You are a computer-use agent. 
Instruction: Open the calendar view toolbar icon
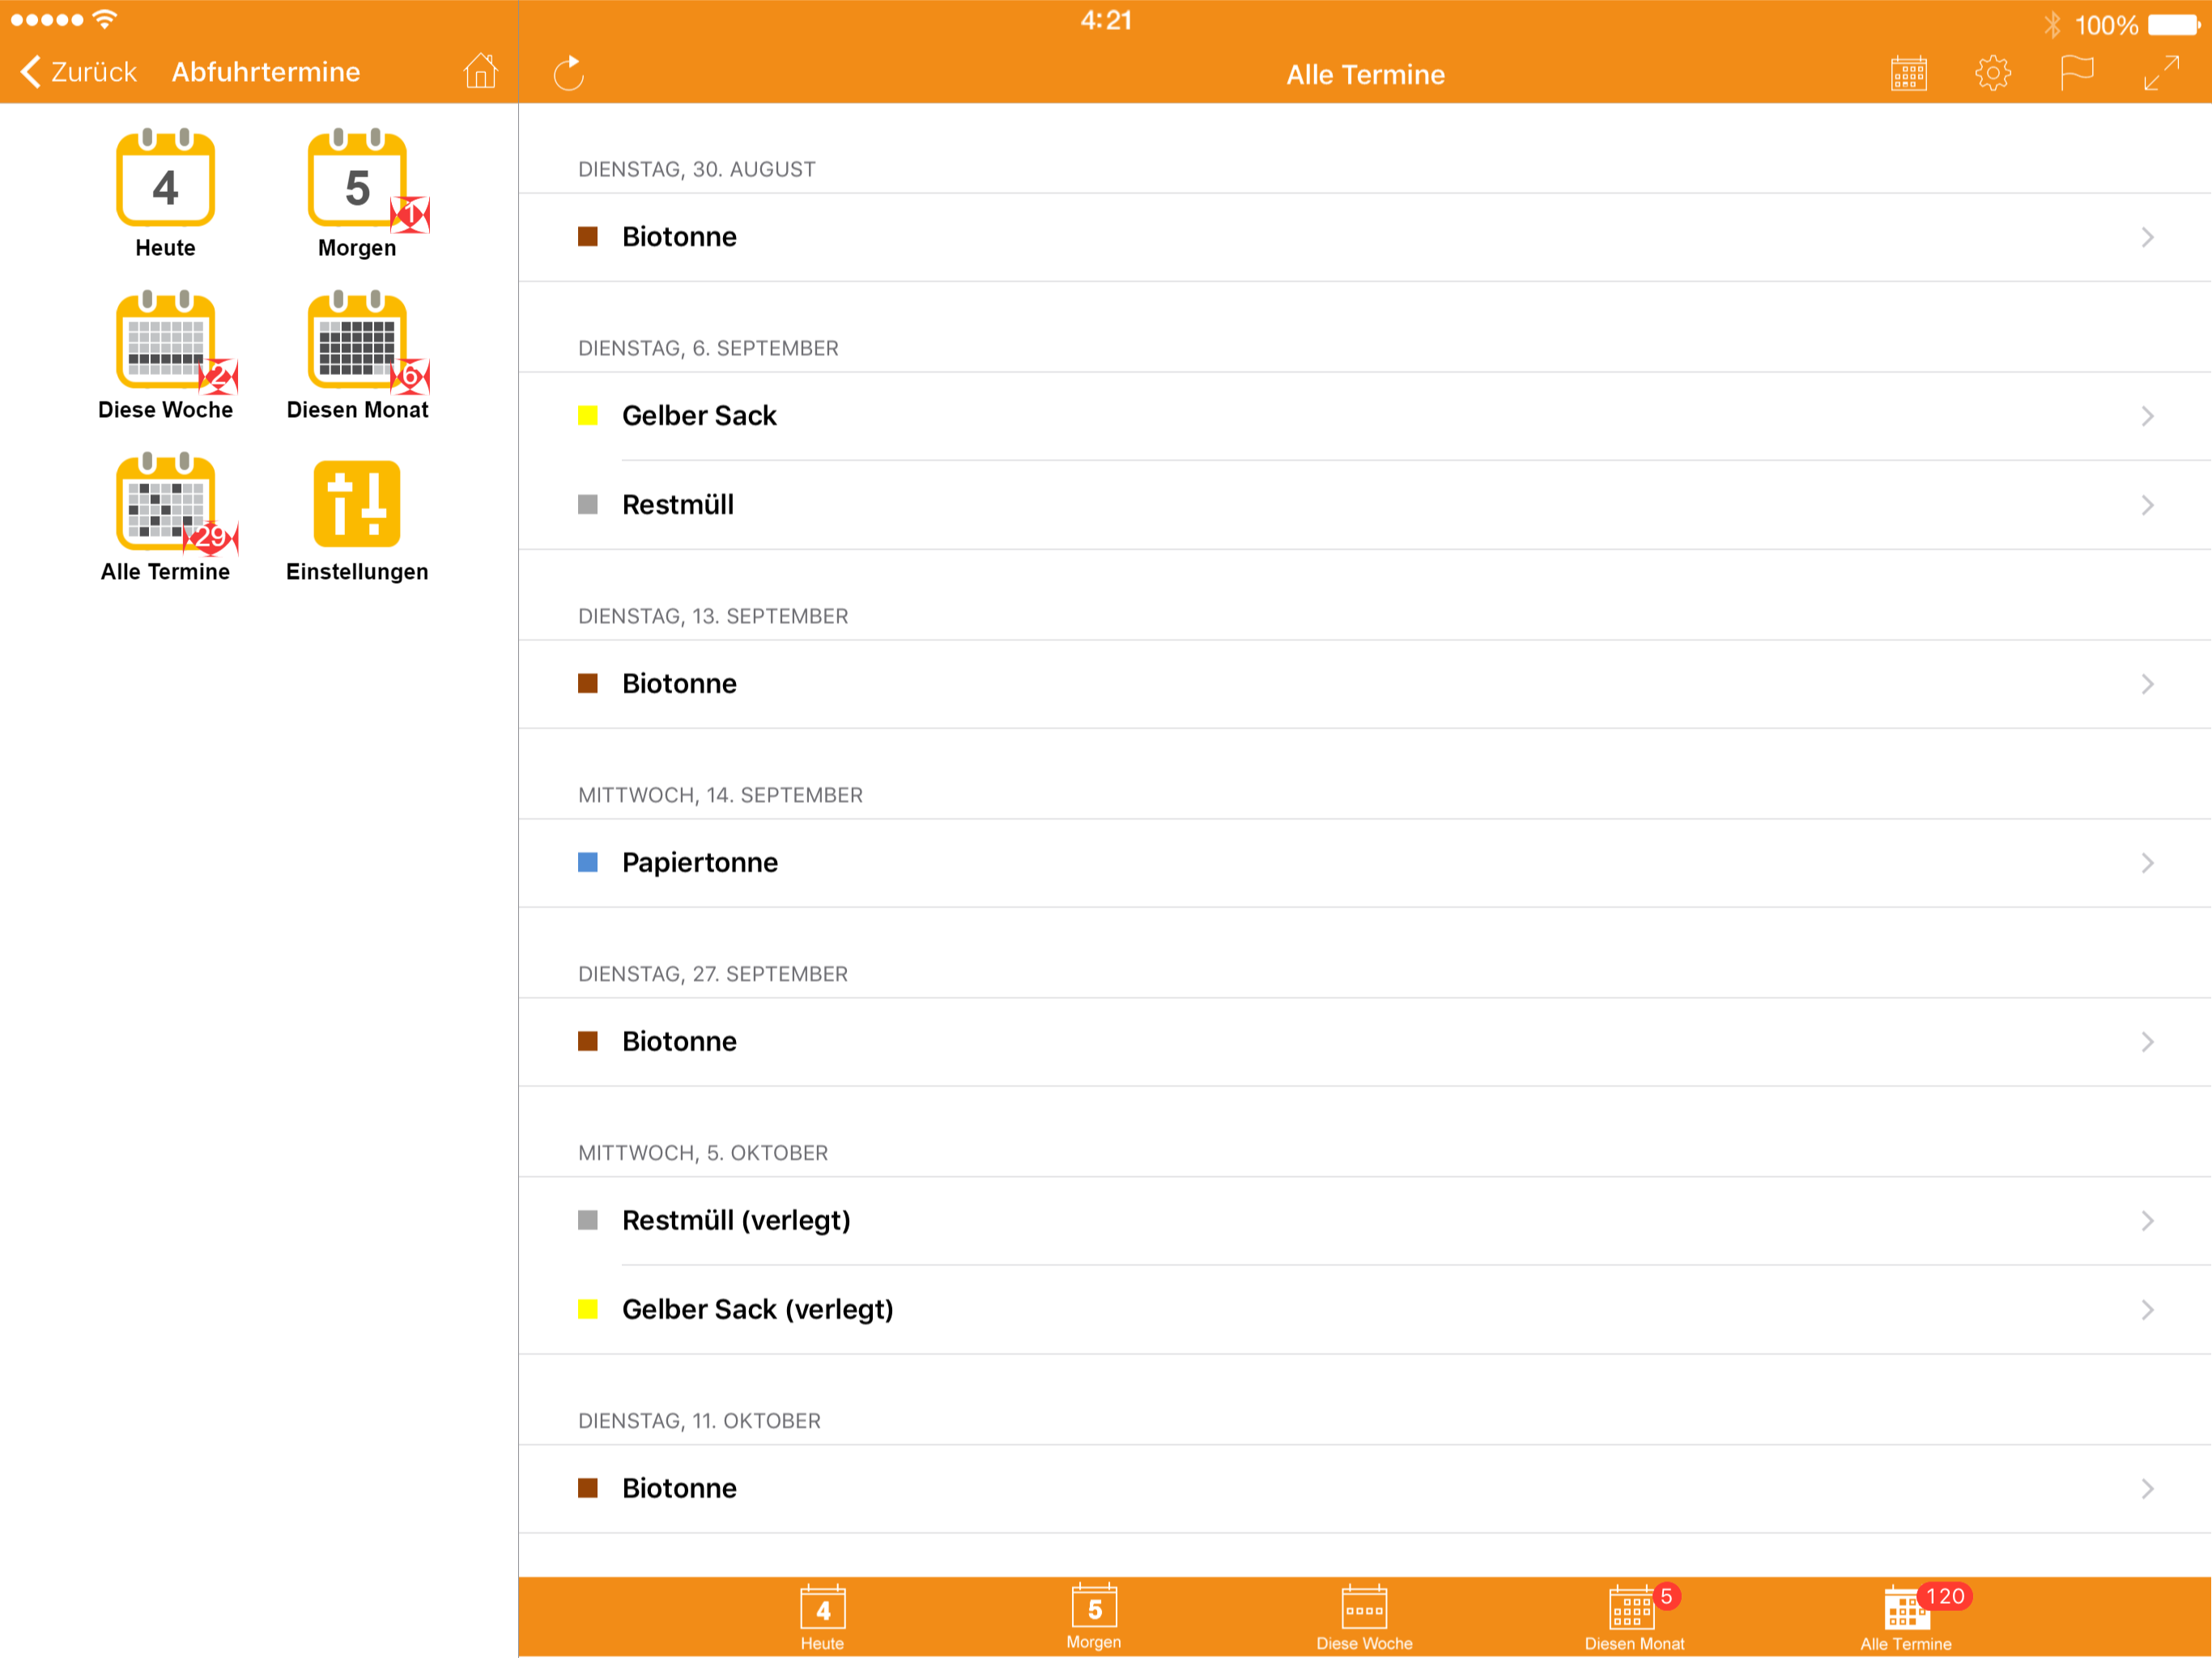(1908, 73)
